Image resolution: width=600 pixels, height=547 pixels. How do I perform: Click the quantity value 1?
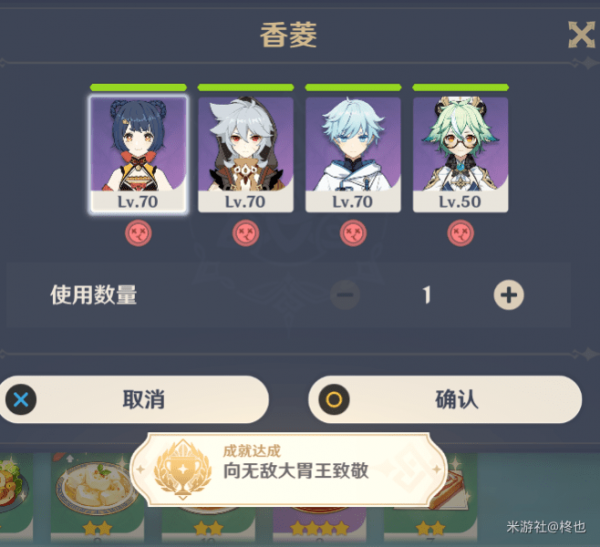427,295
